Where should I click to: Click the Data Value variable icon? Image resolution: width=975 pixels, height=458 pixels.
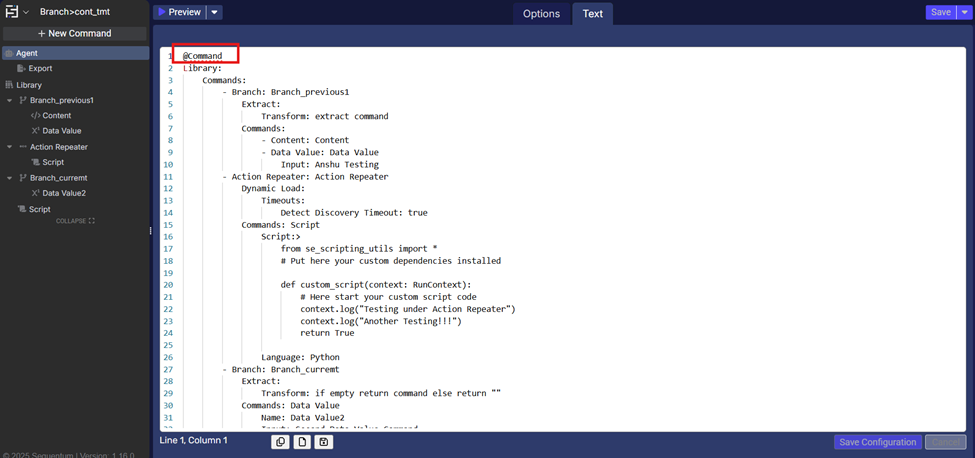pos(35,131)
